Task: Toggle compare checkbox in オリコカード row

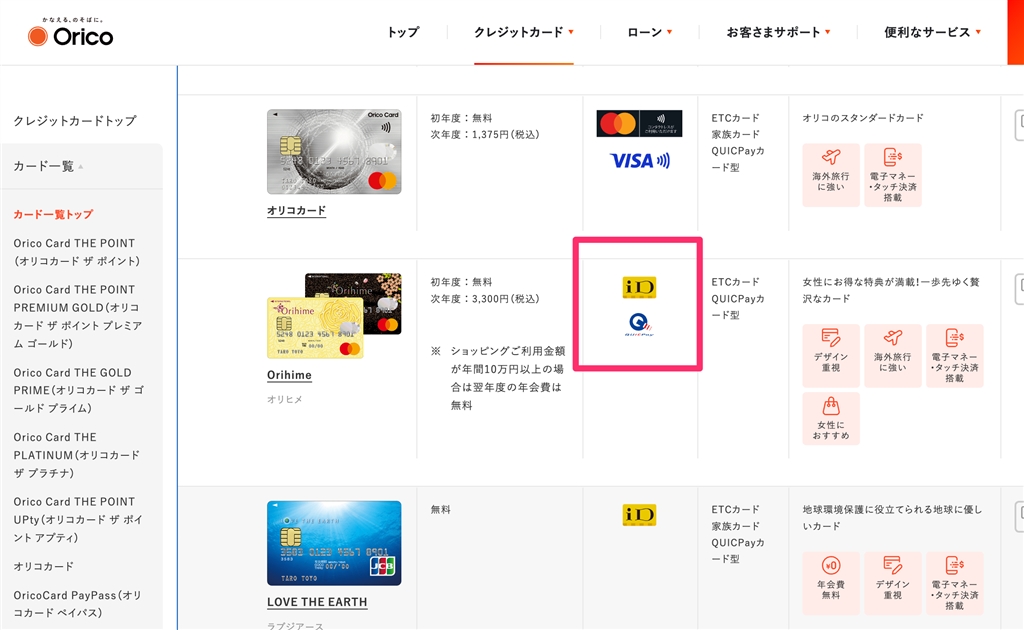Action: point(1019,126)
